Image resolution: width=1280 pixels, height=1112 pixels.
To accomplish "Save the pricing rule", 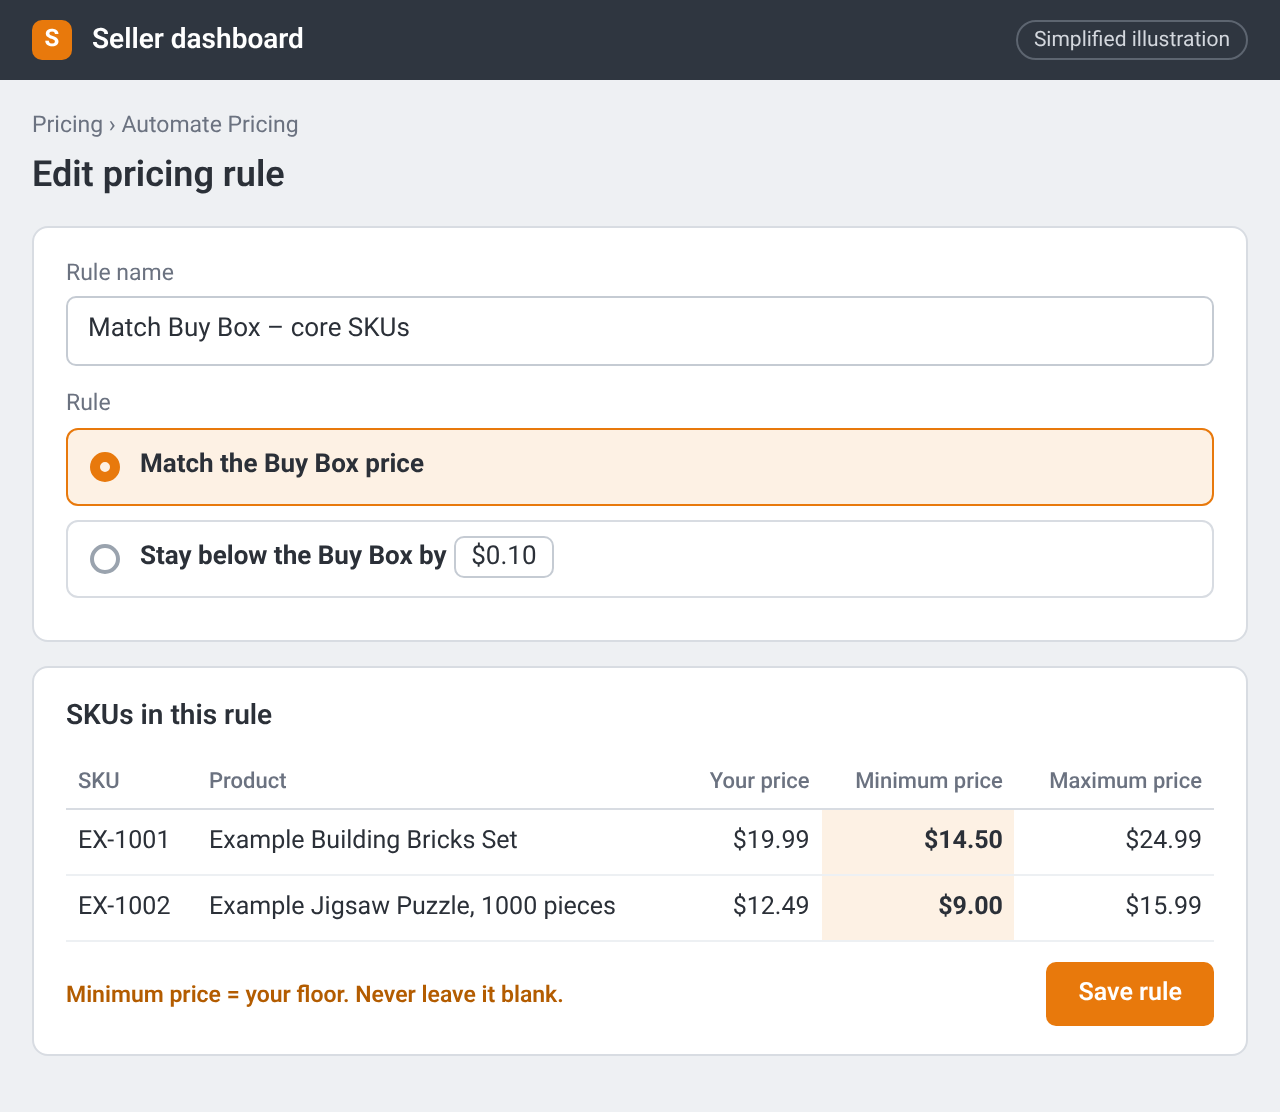I will tap(1130, 994).
